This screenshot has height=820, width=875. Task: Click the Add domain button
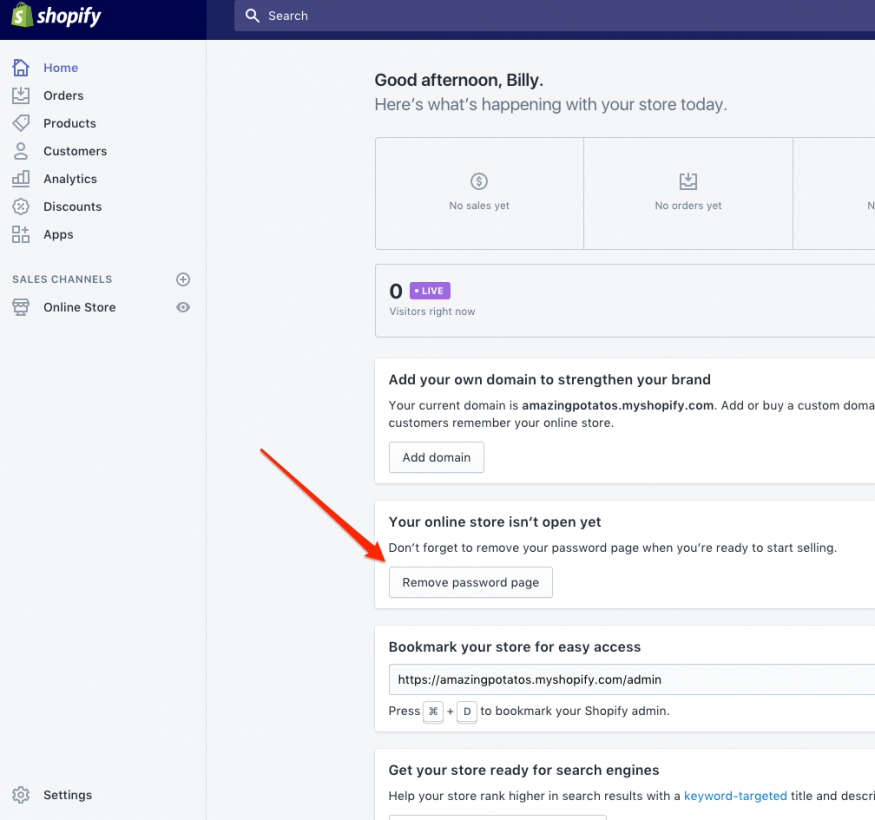coord(436,457)
